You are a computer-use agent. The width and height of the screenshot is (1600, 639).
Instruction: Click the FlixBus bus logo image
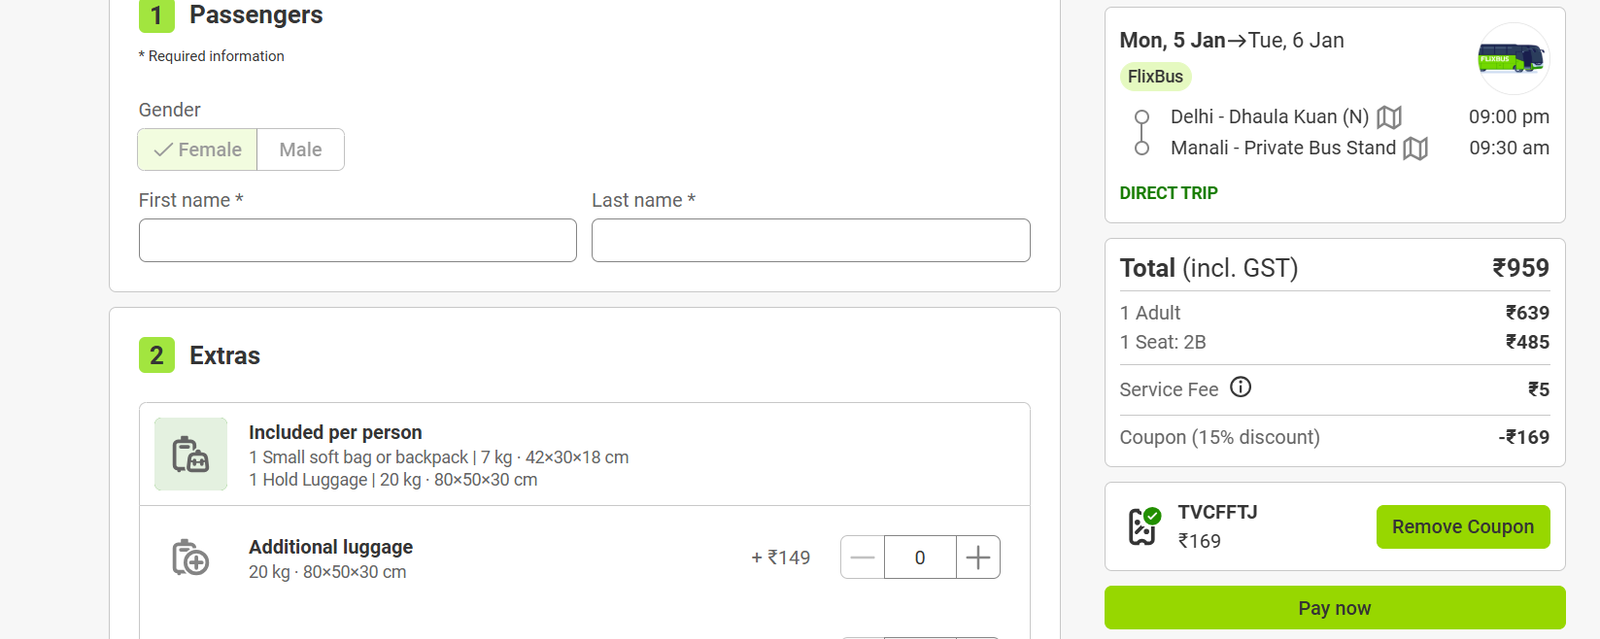pos(1510,59)
